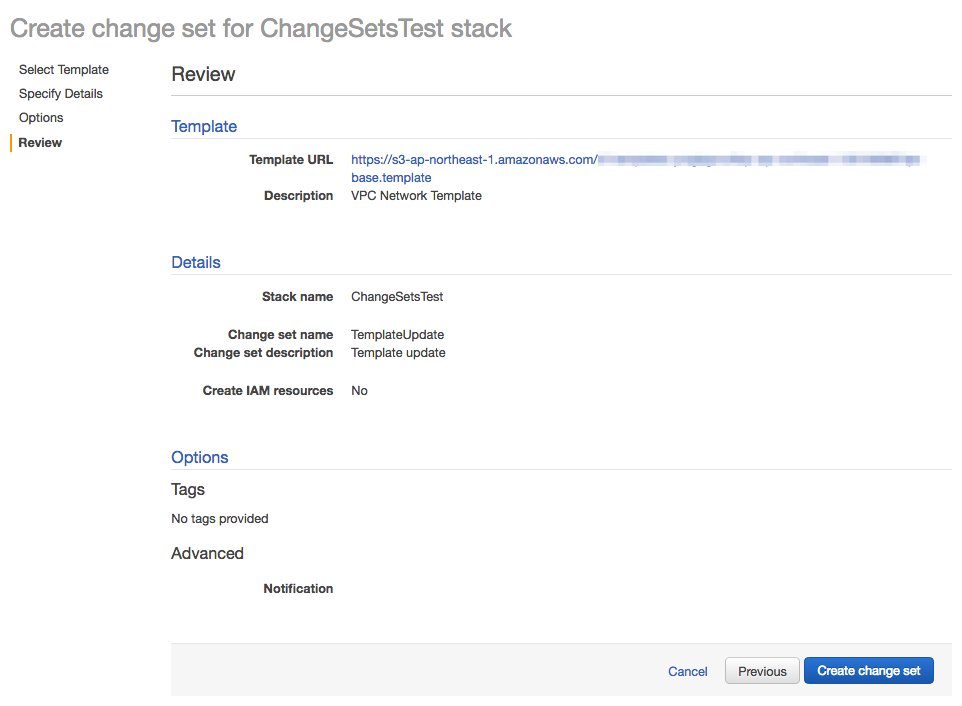Viewport: 962px width, 706px height.
Task: Click the No tags provided text
Action: coord(219,518)
